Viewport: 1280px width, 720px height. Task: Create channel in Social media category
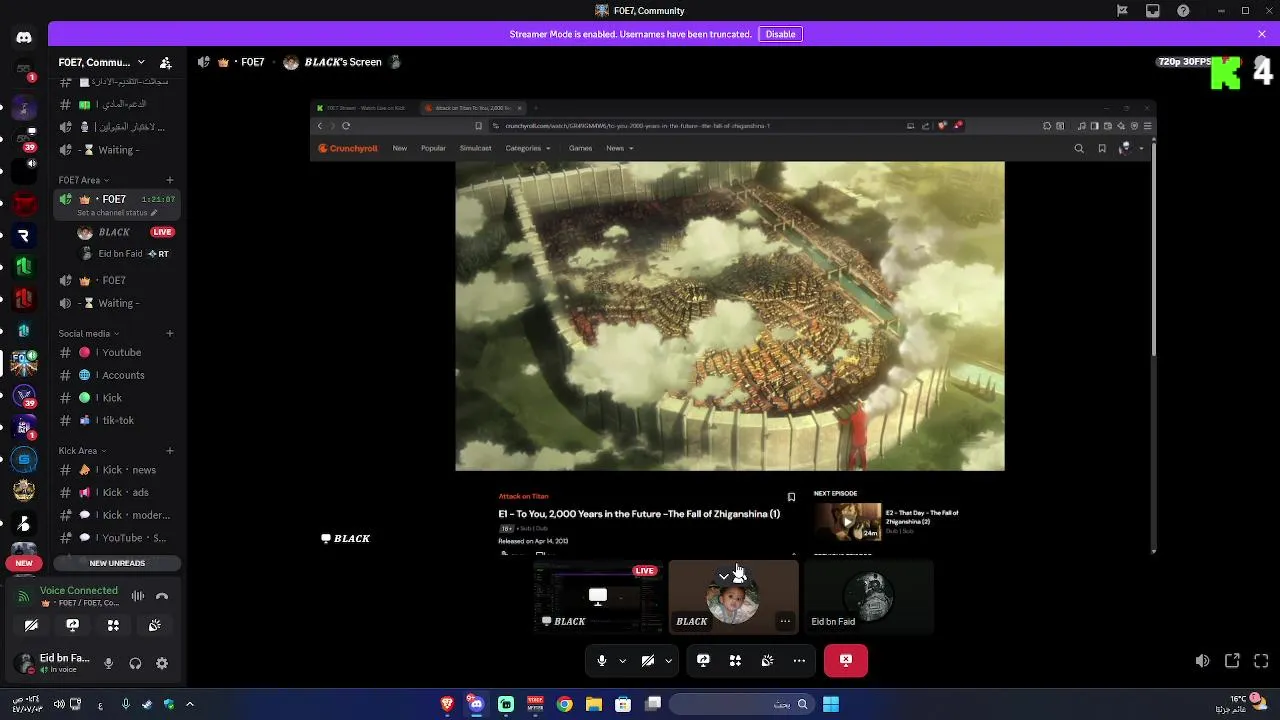[x=169, y=333]
